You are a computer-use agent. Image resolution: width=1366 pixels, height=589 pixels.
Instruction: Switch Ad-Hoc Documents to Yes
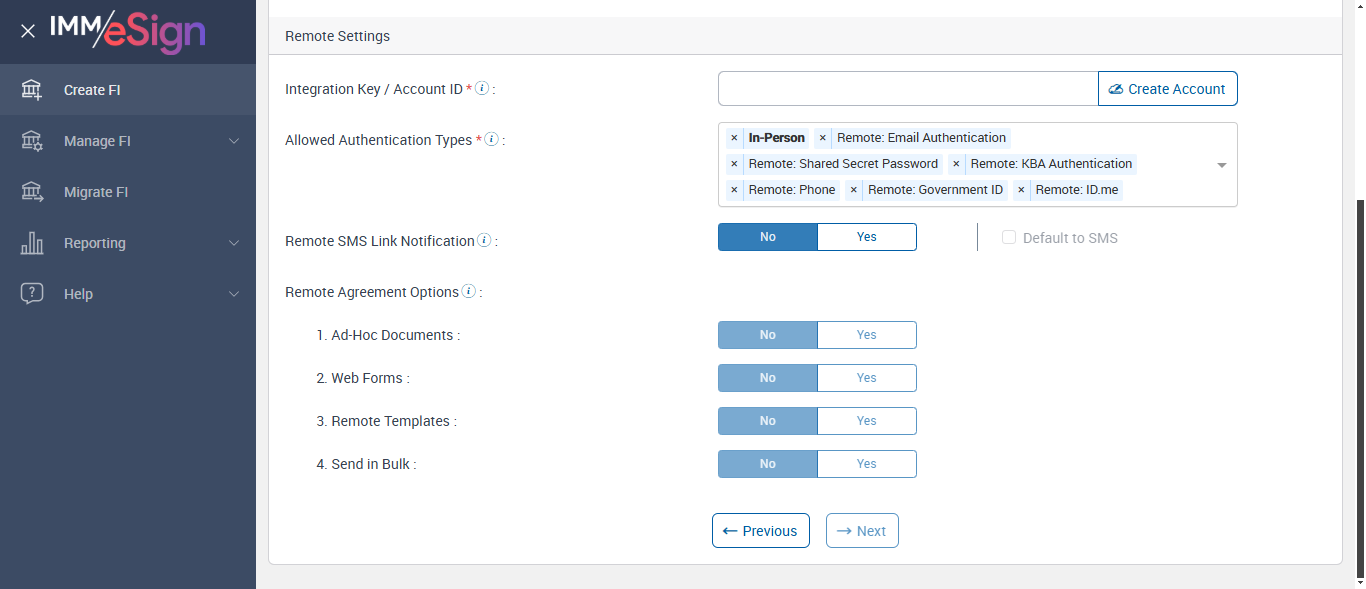click(x=866, y=335)
